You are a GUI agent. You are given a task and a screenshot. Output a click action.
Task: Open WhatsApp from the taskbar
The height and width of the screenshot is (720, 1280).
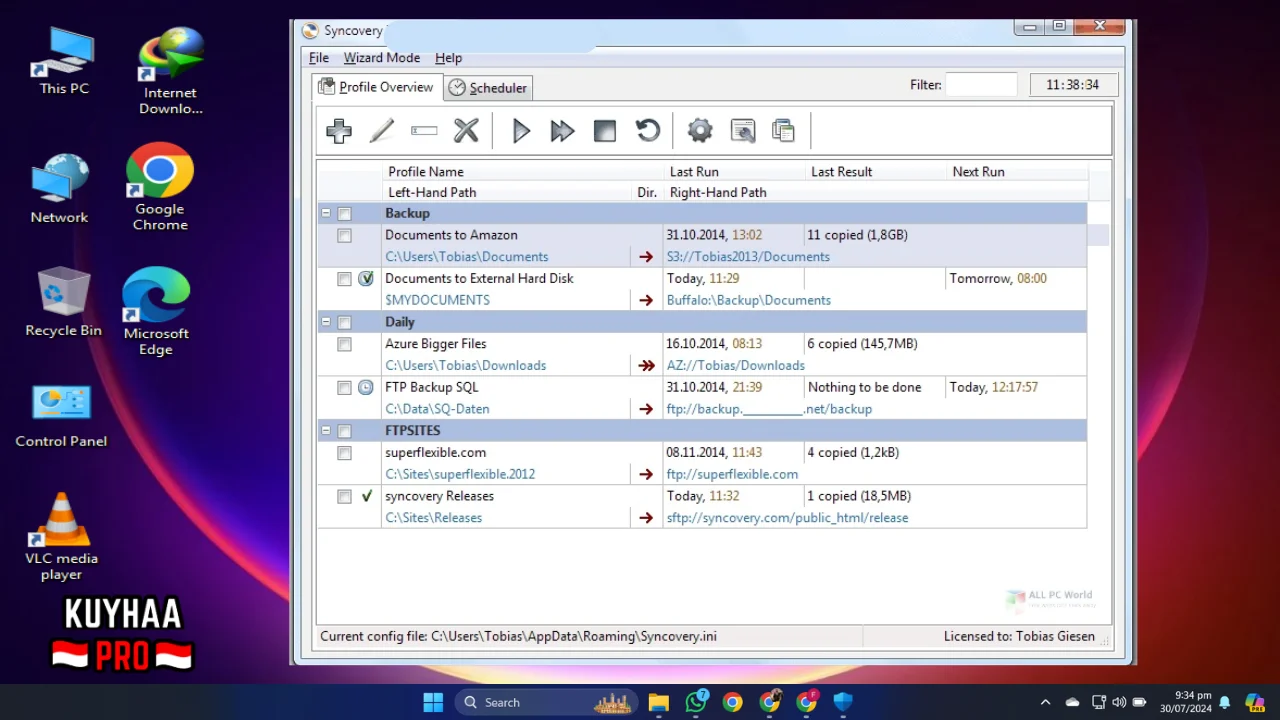[696, 702]
